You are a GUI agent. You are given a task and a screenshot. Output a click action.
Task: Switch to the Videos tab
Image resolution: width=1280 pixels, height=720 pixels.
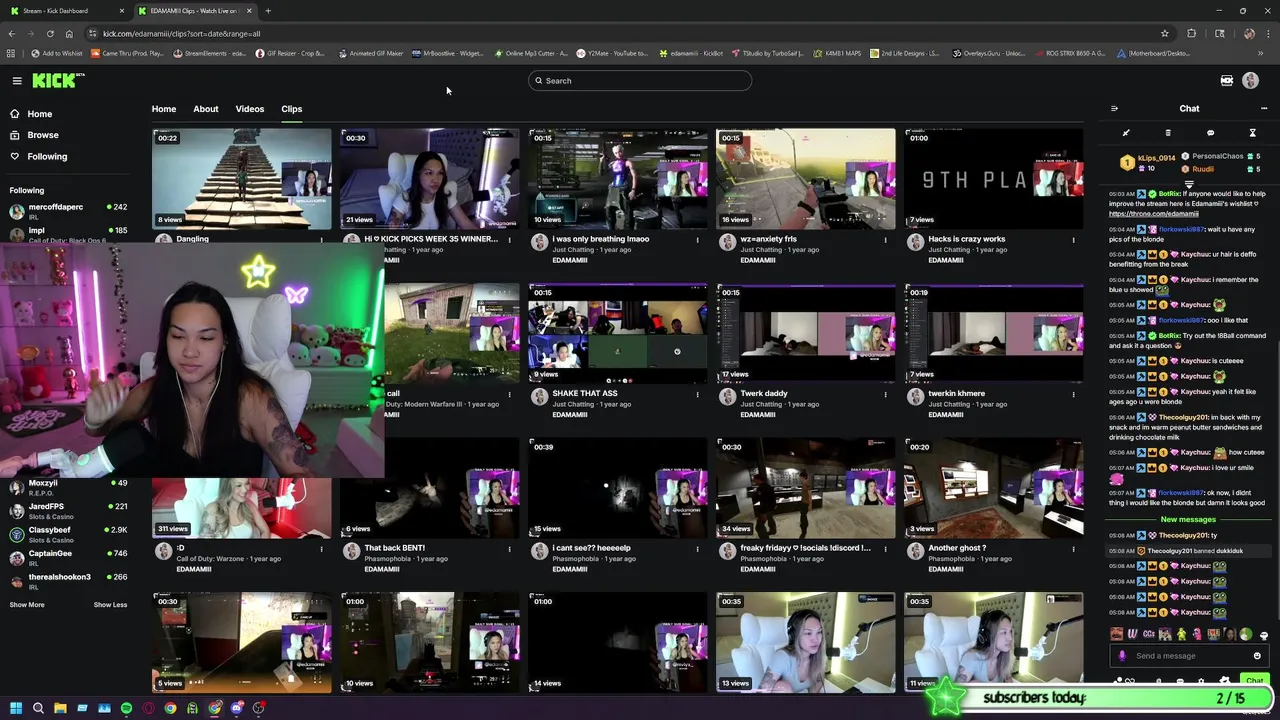250,109
